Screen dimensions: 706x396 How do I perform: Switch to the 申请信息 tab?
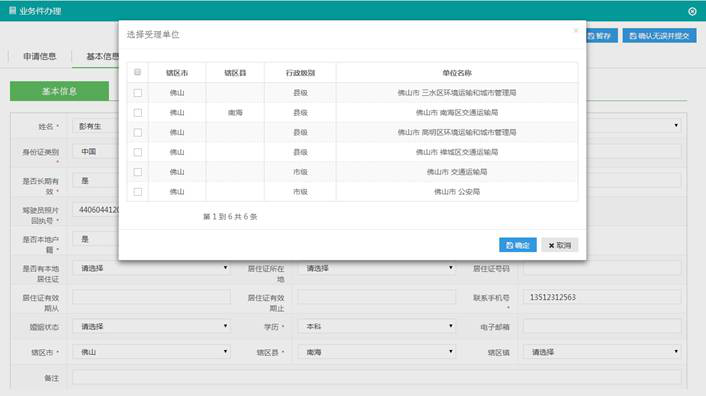pyautogui.click(x=40, y=56)
